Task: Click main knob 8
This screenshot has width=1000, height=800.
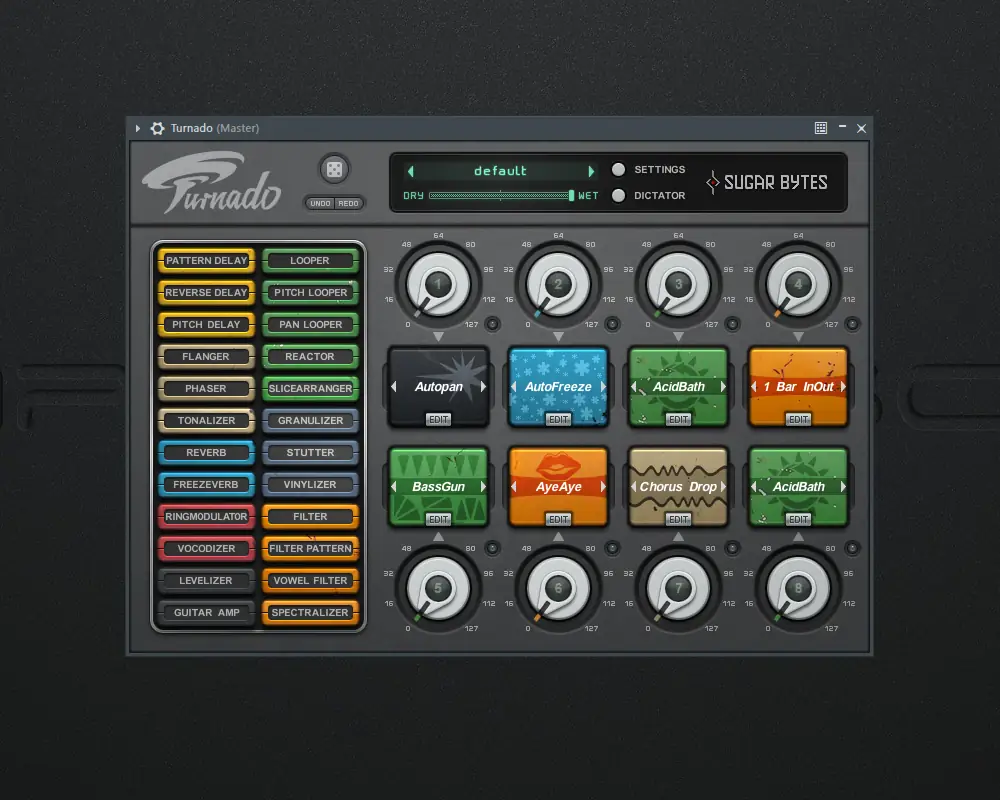Action: (798, 588)
